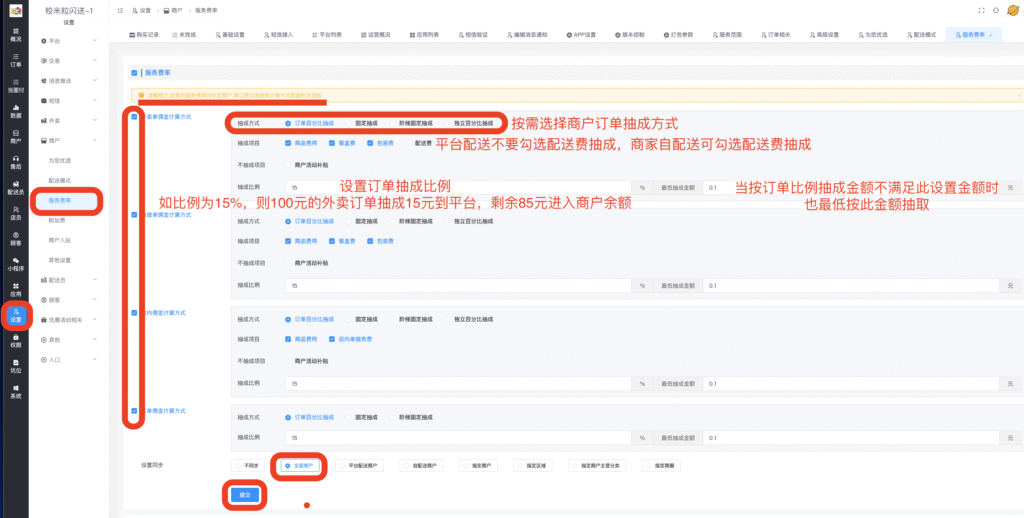1024x518 pixels.
Task: Open the 小程序 section in left rail
Action: tap(16, 264)
